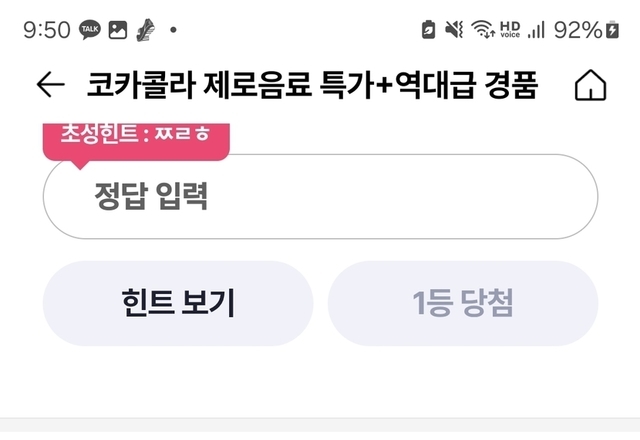Tap the small notification dot indicator
This screenshot has width=640, height=440.
click(173, 30)
